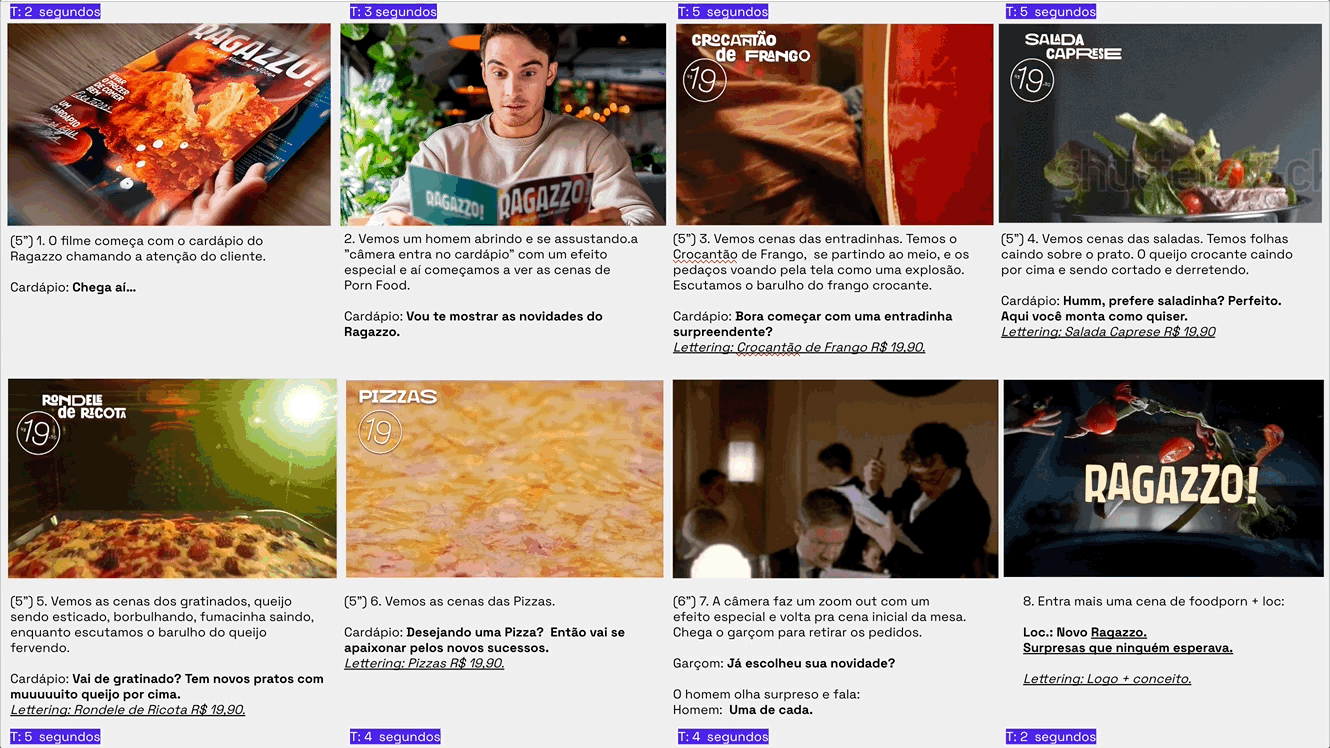Click the Ragazzo menu cover thumbnail

tap(169, 125)
